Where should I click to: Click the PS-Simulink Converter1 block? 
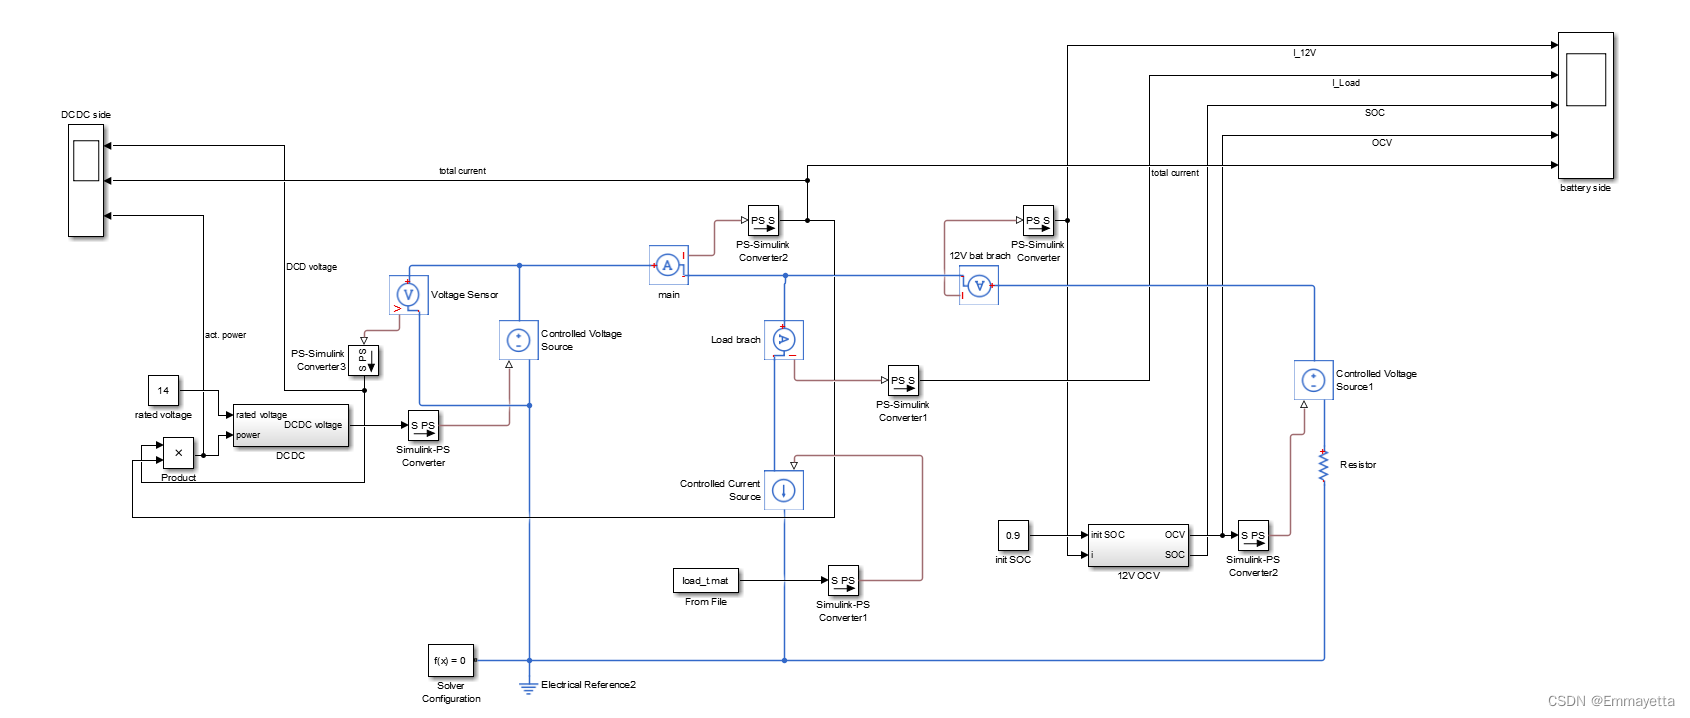(x=903, y=380)
